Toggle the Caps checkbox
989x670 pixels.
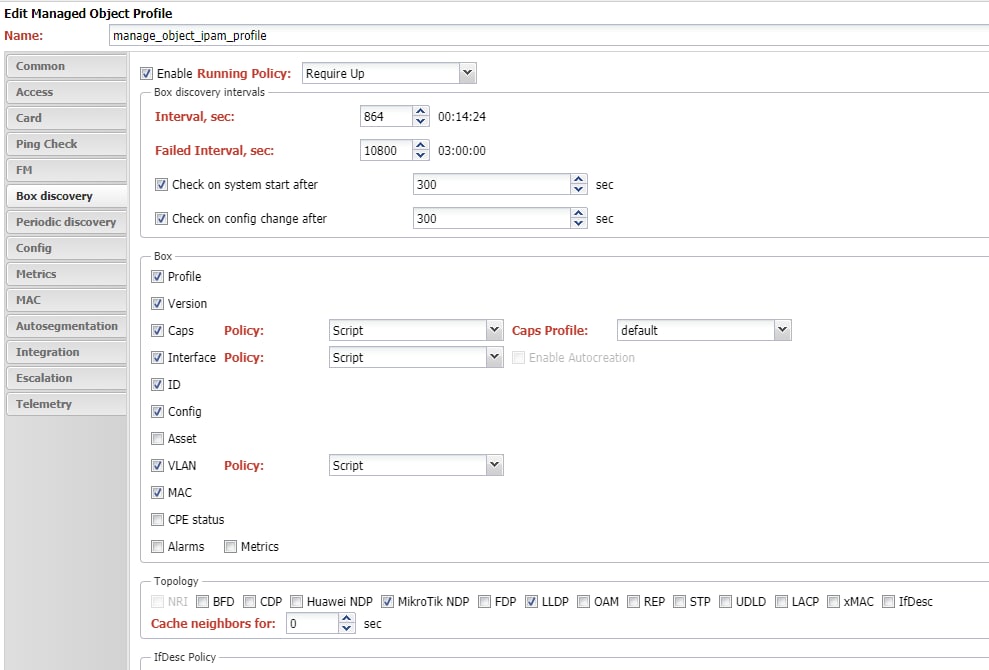tap(158, 331)
